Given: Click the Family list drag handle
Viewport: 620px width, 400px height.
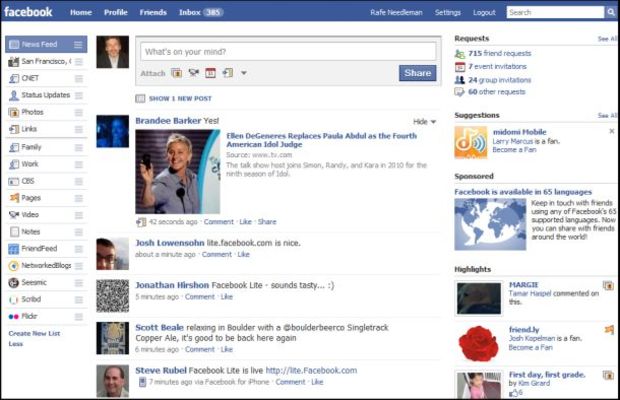Looking at the screenshot, I should 79,147.
